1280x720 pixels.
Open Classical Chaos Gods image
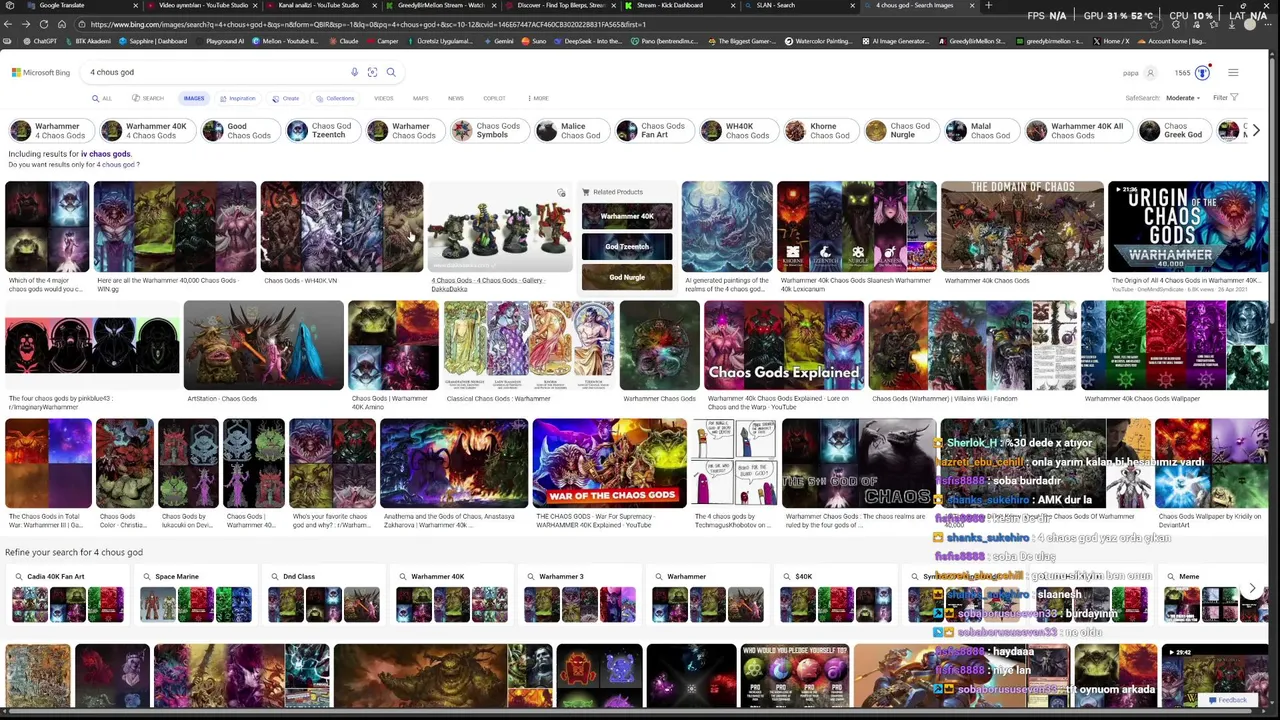tap(529, 345)
